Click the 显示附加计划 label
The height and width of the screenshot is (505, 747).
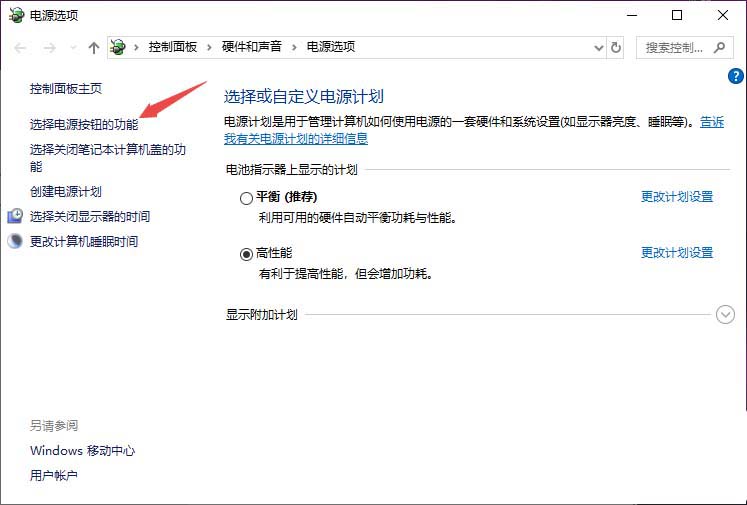pos(262,315)
